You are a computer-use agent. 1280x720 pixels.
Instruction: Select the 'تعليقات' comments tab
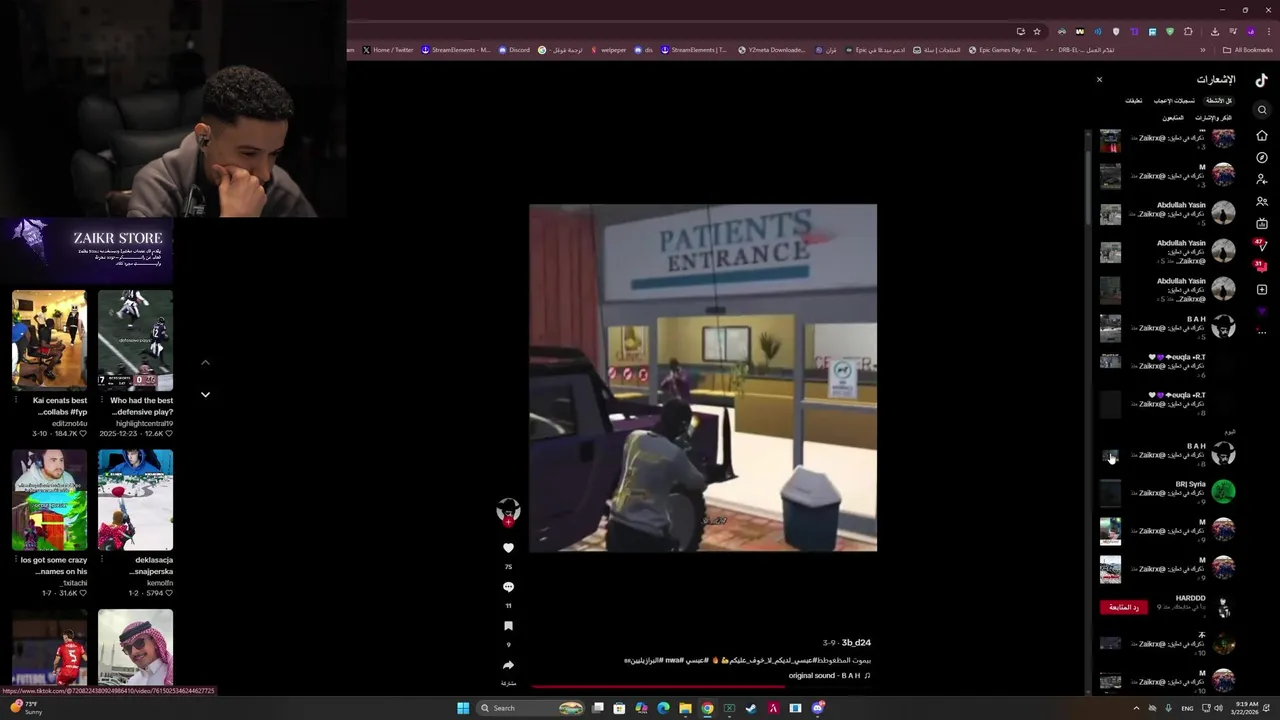coord(1133,101)
